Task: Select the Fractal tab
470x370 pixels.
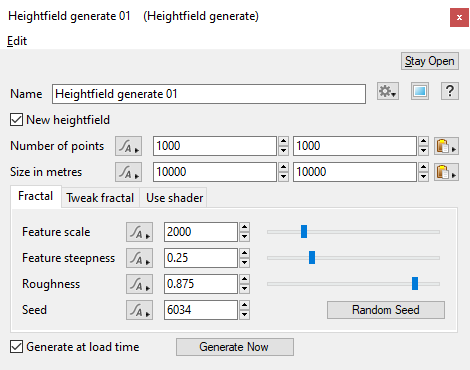Action: pos(36,196)
